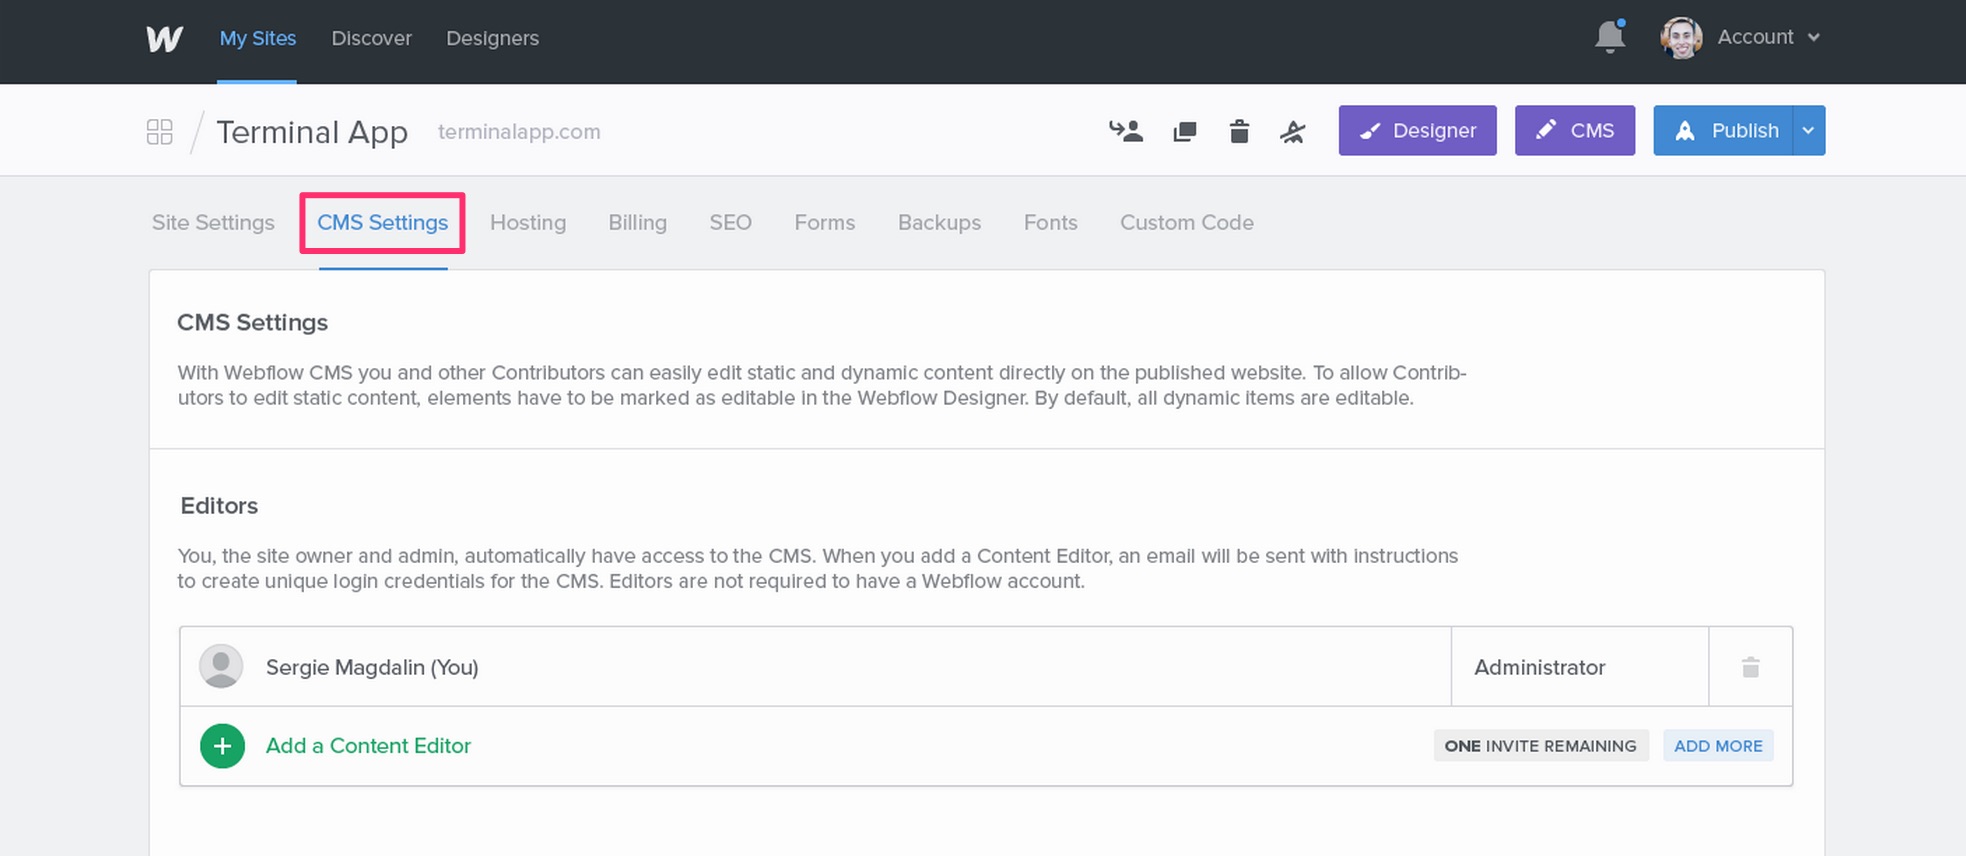This screenshot has width=1966, height=856.
Task: Go to My Sites
Action: pyautogui.click(x=258, y=38)
